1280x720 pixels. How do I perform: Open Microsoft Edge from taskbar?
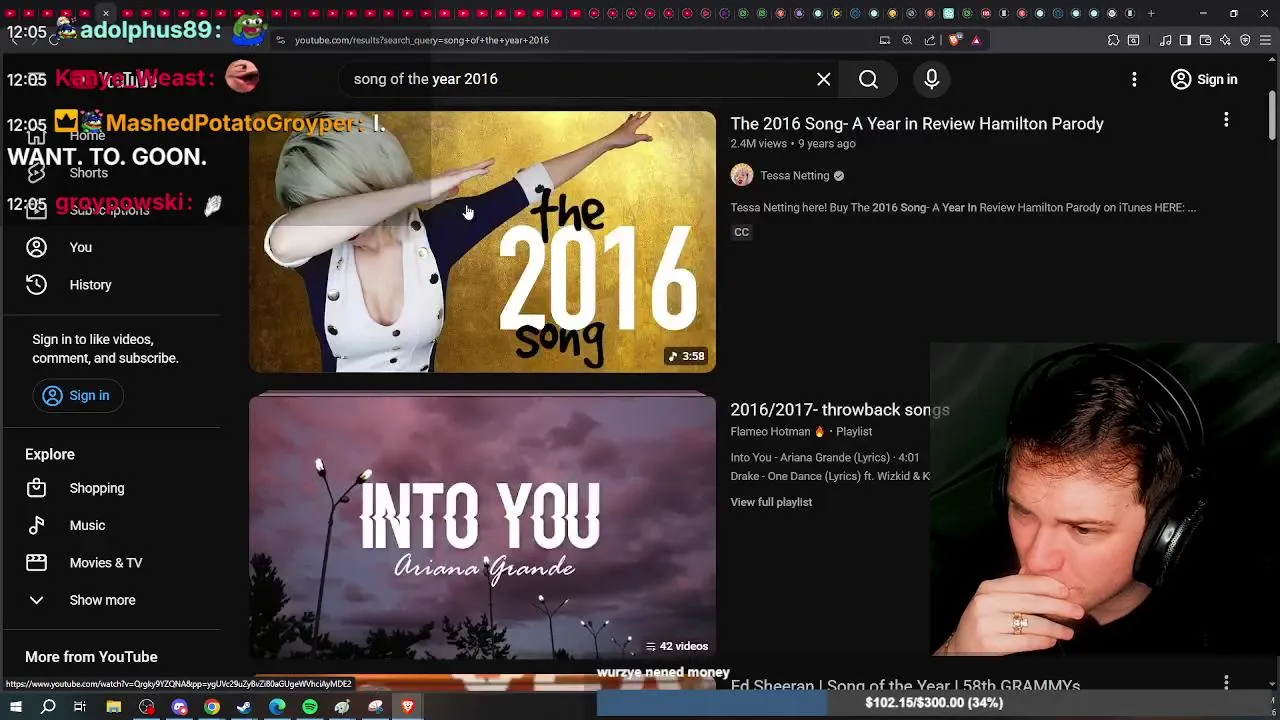click(277, 707)
